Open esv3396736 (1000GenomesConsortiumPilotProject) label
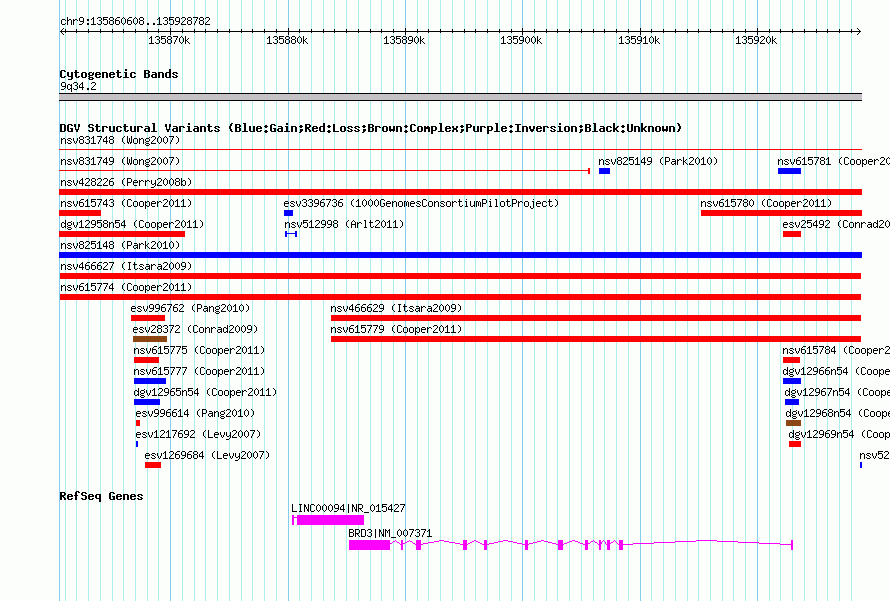 point(421,203)
